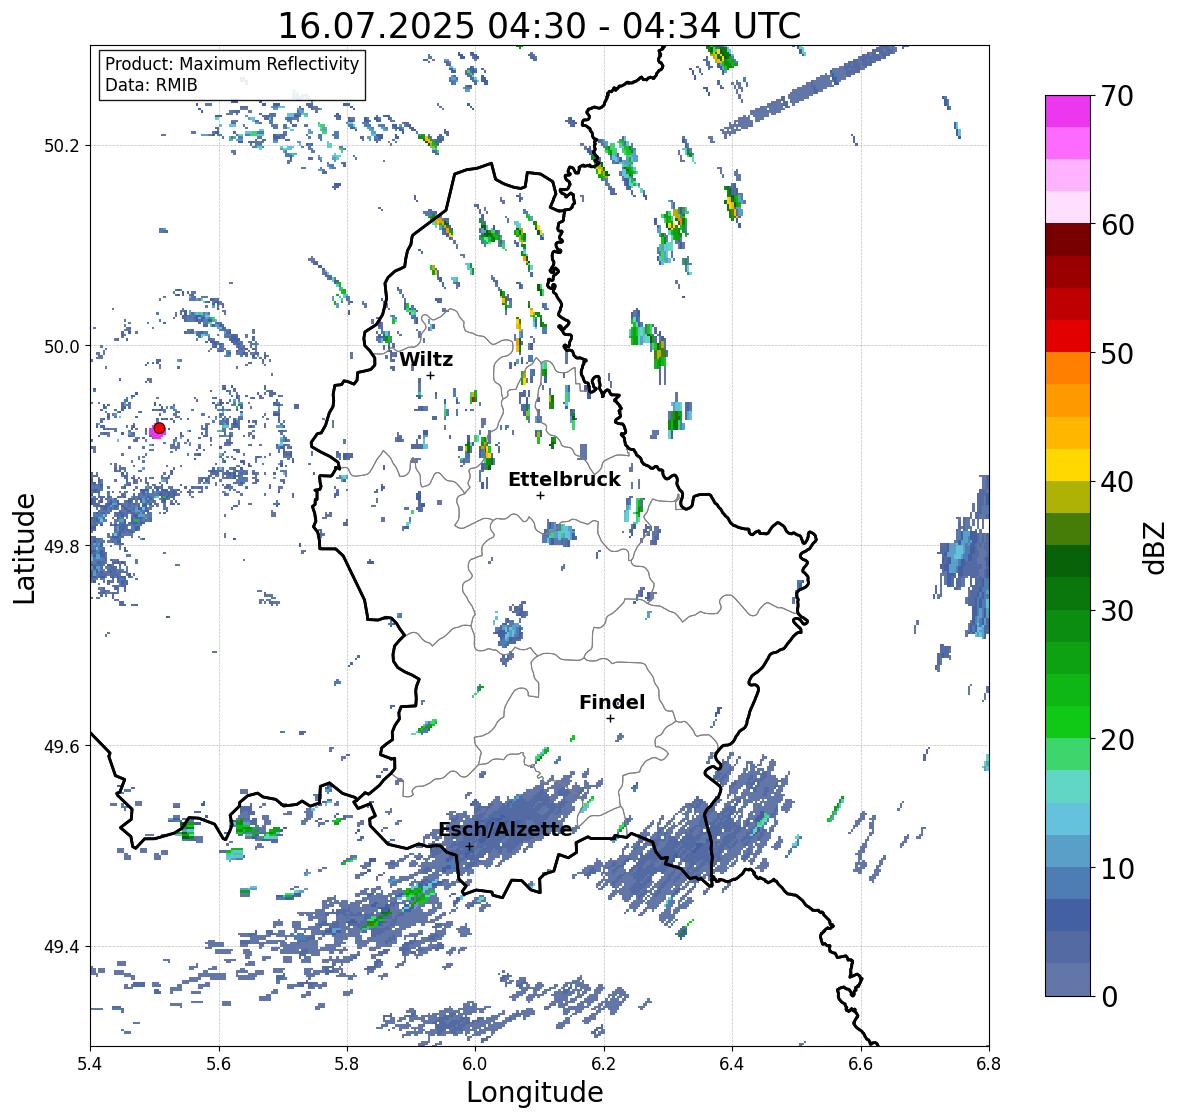Click the magenta swatch at top of colorbar
The image size is (1179, 1117).
click(x=1068, y=111)
